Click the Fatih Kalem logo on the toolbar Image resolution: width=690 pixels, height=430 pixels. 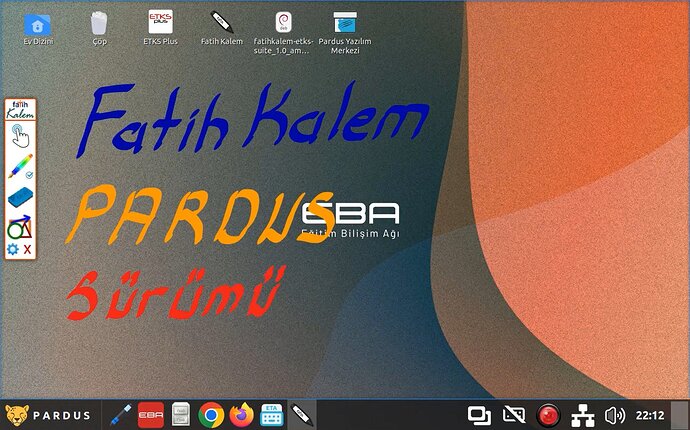(x=20, y=110)
